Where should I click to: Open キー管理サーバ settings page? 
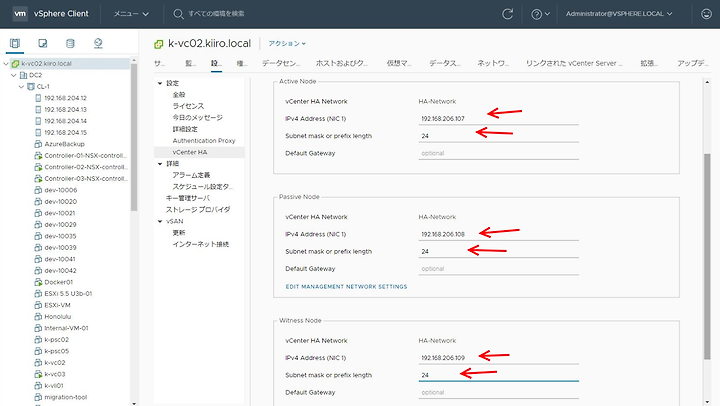pos(187,198)
